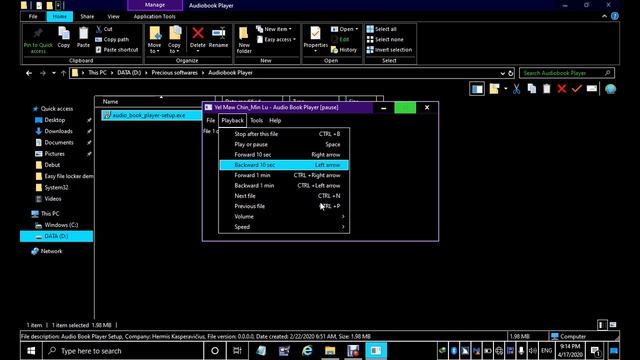This screenshot has height=360, width=640.
Task: Open File menu in Audio Book Player
Action: pyautogui.click(x=211, y=120)
